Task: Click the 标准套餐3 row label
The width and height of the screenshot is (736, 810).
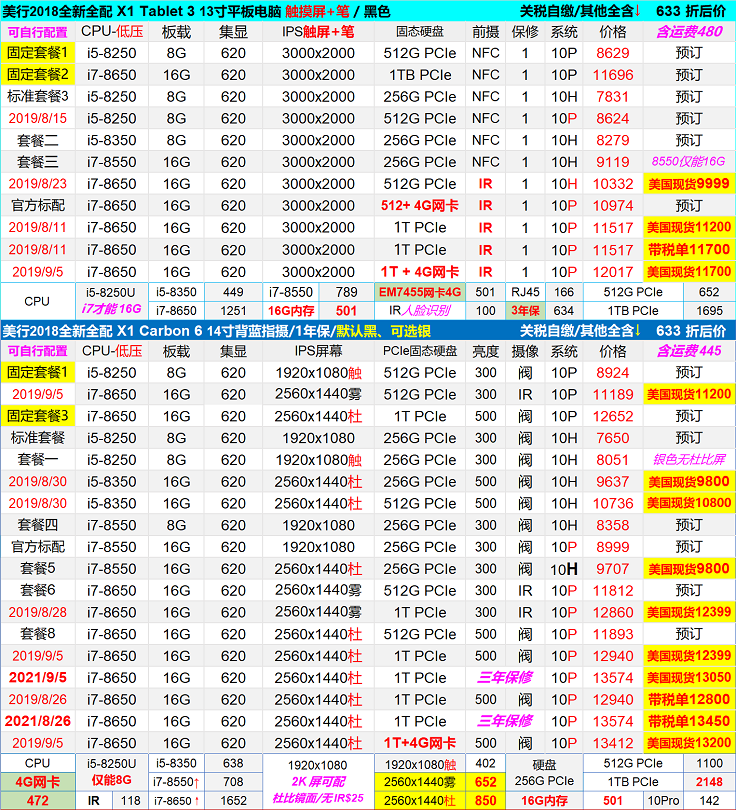Action: pos(38,97)
